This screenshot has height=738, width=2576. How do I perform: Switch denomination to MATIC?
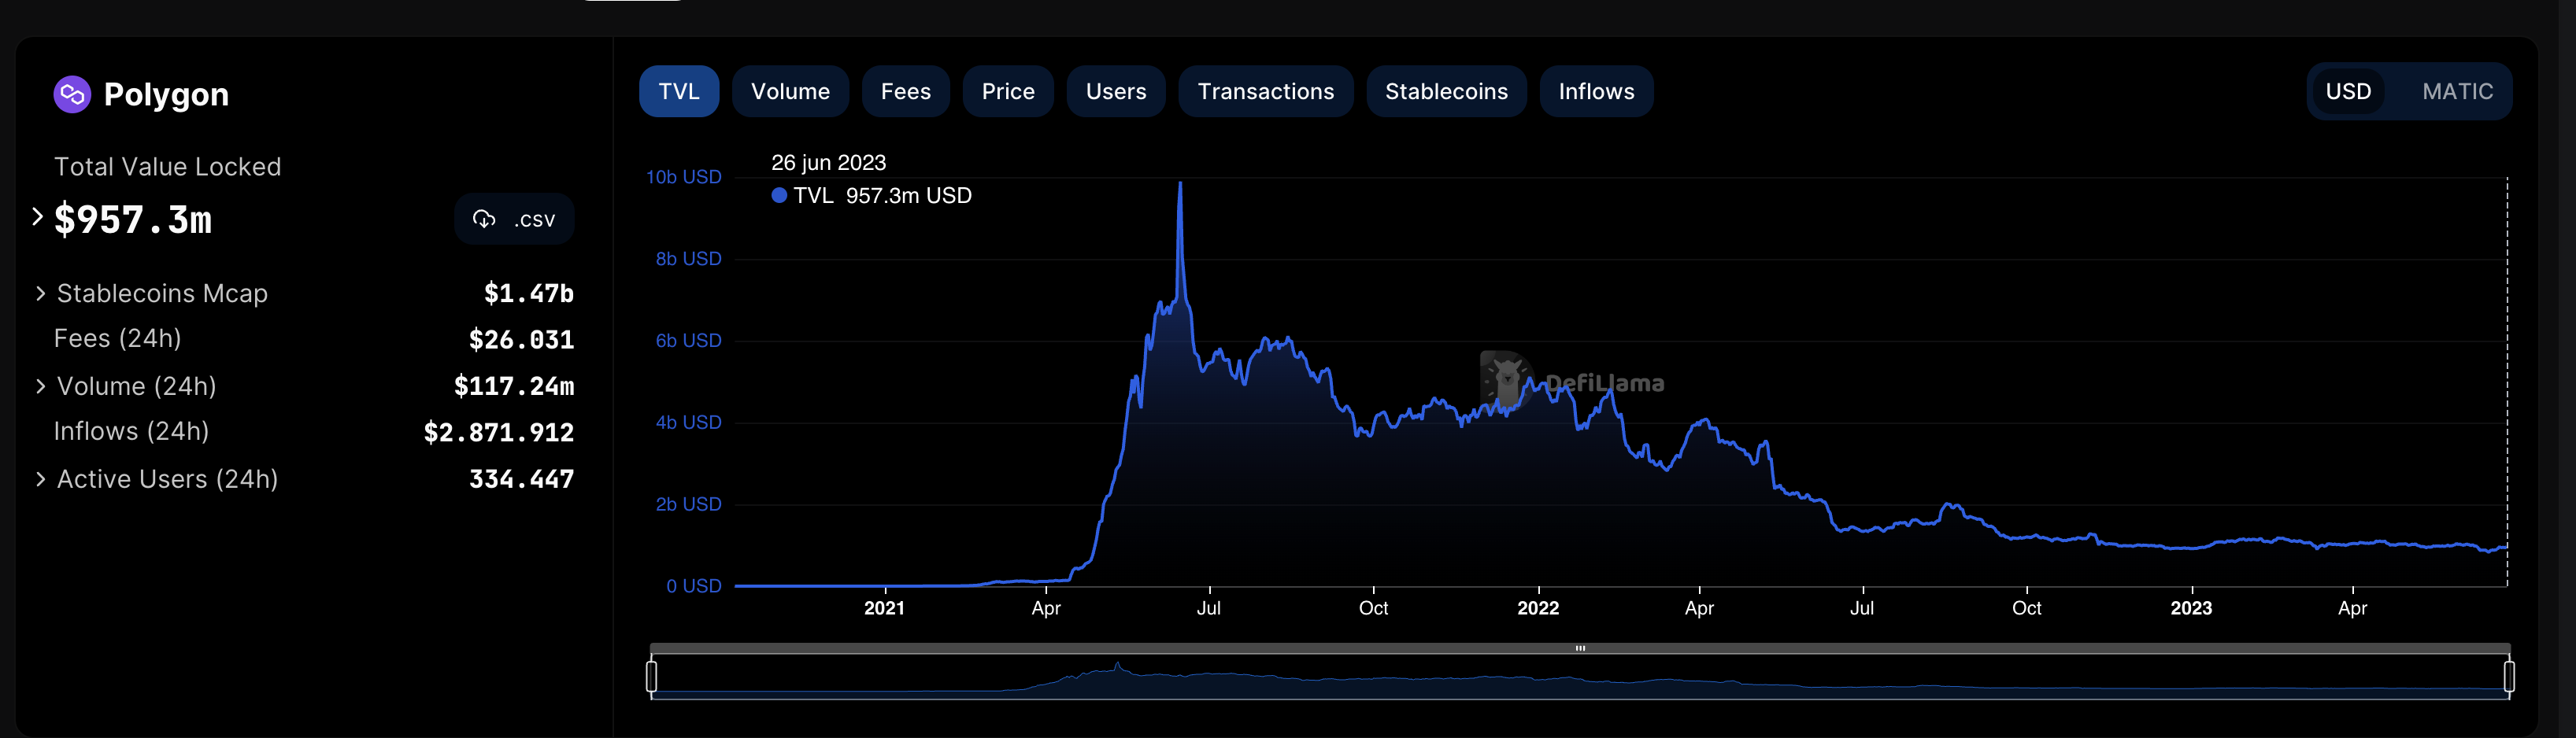pos(2457,92)
